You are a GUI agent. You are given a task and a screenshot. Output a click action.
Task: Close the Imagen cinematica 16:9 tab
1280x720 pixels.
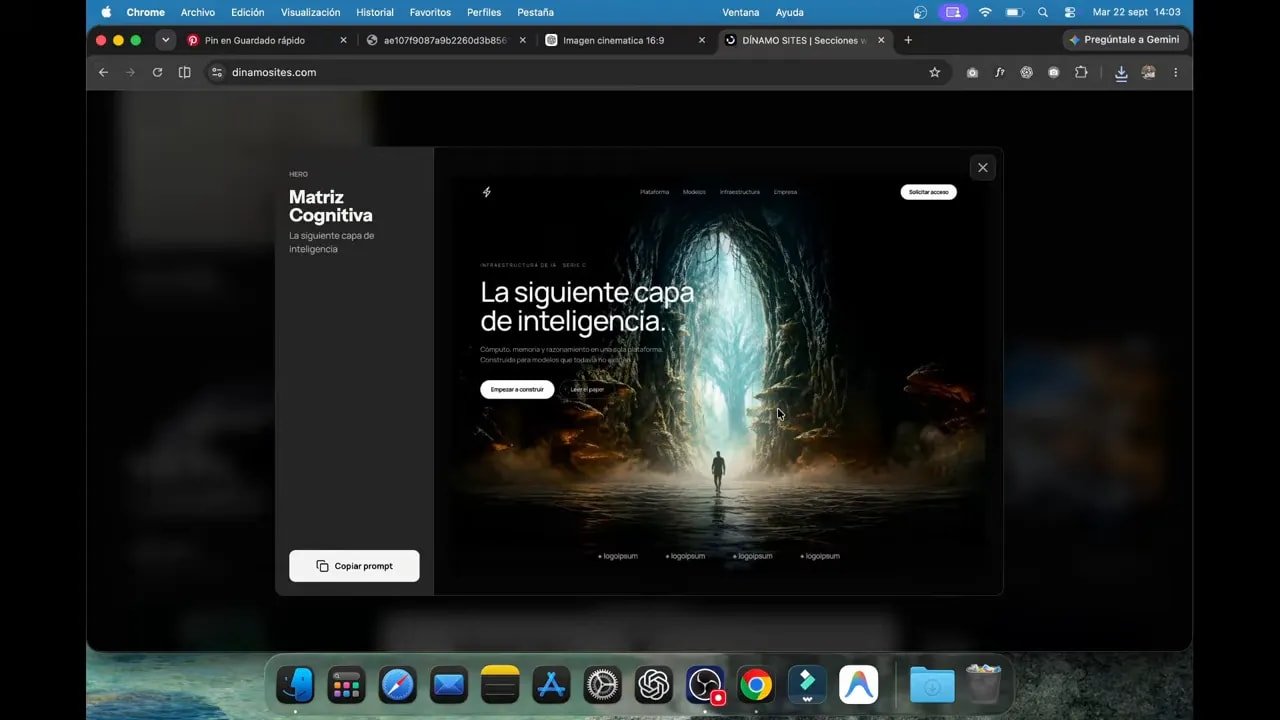coord(702,40)
